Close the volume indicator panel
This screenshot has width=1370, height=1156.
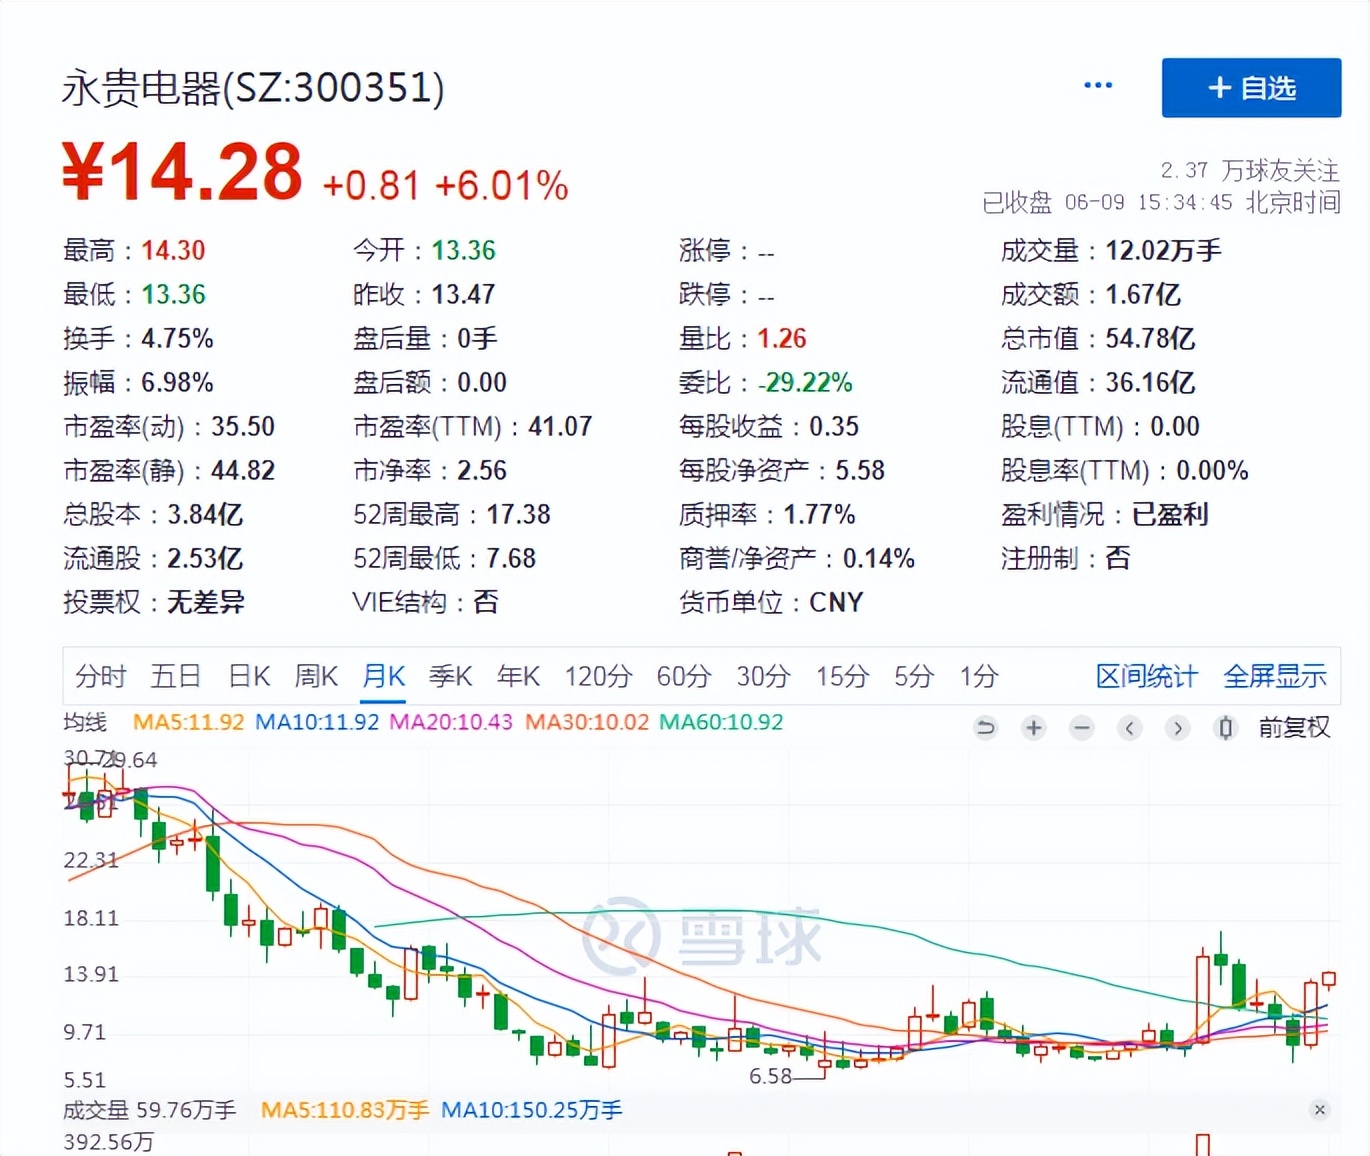(x=1320, y=1110)
